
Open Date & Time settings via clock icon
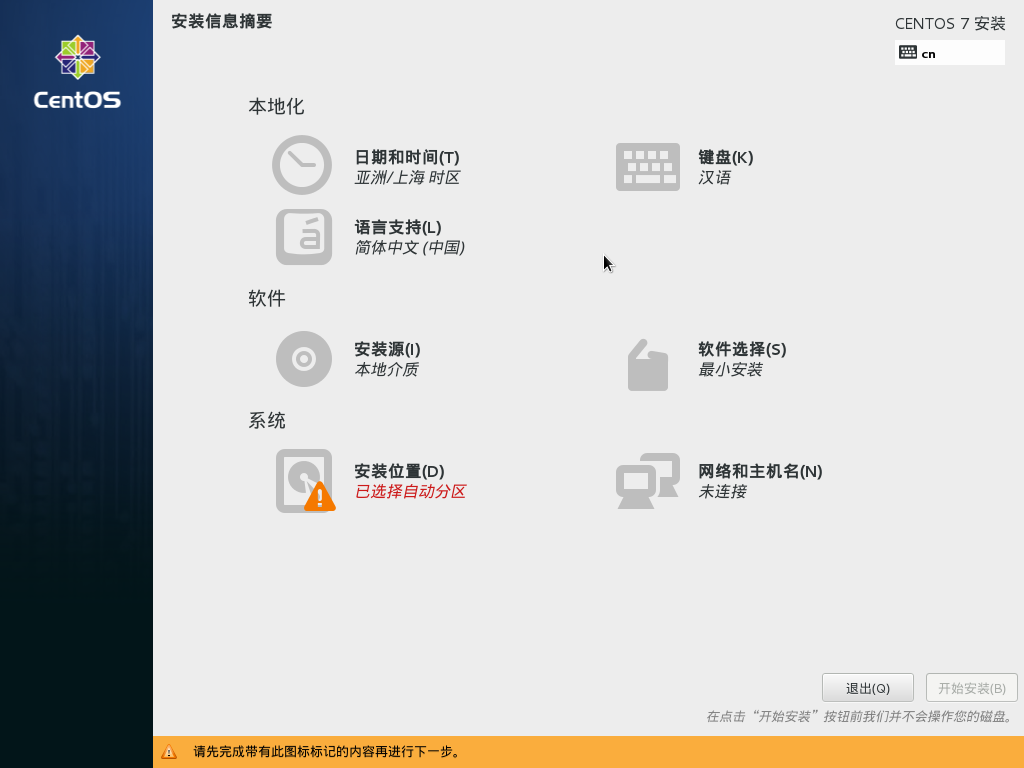point(301,166)
